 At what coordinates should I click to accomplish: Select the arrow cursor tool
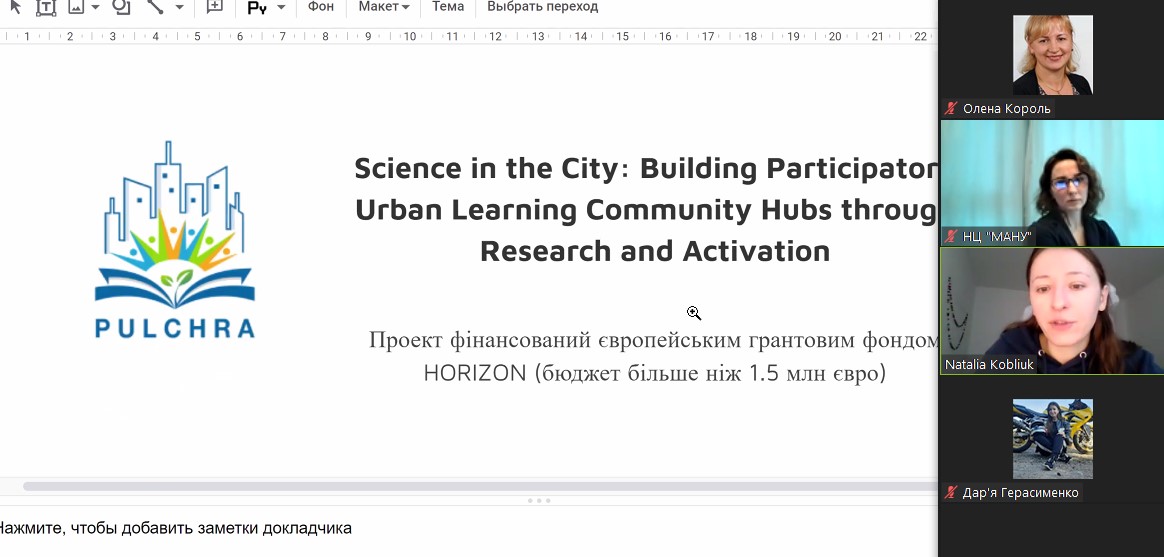14,7
